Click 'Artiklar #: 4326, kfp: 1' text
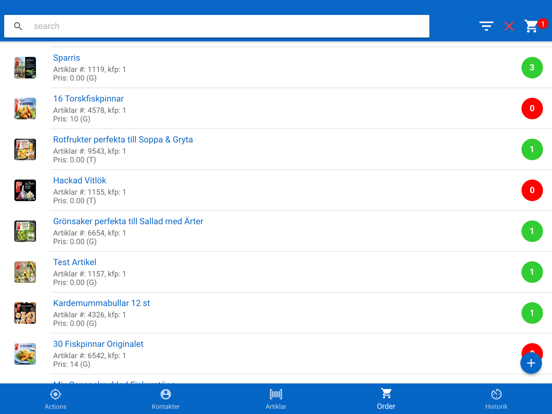Image resolution: width=552 pixels, height=414 pixels. point(89,314)
